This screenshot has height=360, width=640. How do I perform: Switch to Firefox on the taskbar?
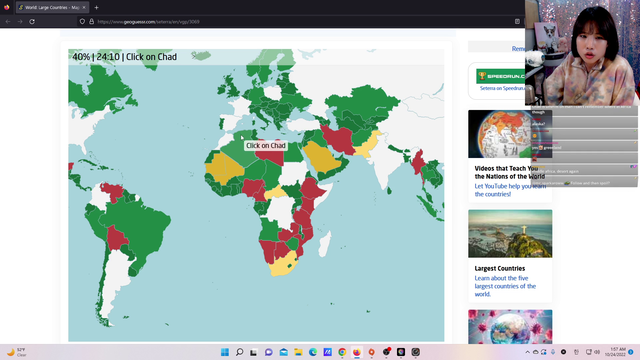coord(357,352)
